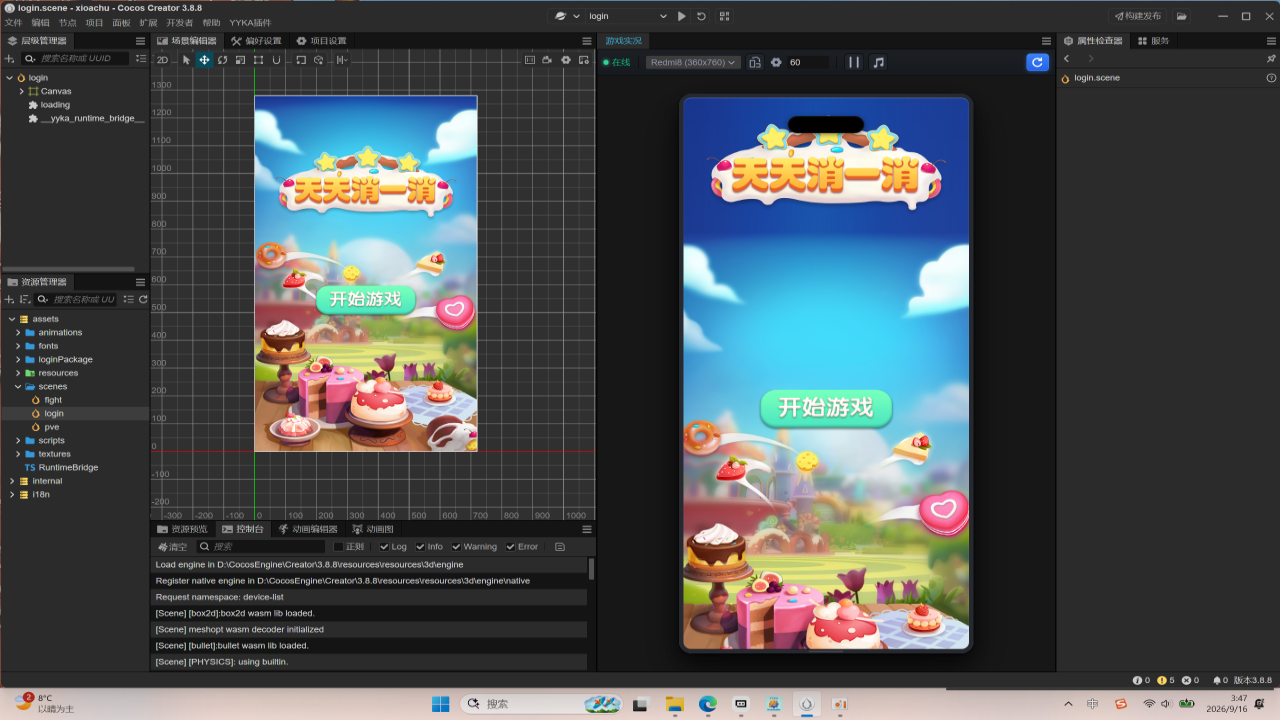Open the 开发者 menu
The height and width of the screenshot is (720, 1280).
click(x=180, y=22)
